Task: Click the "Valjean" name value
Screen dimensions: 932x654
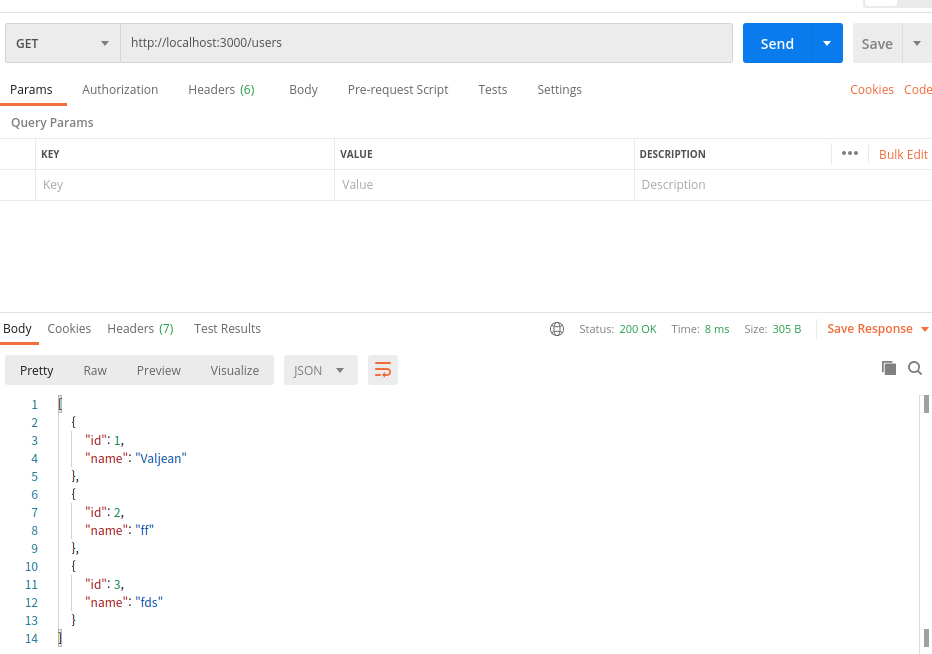Action: click(x=161, y=458)
